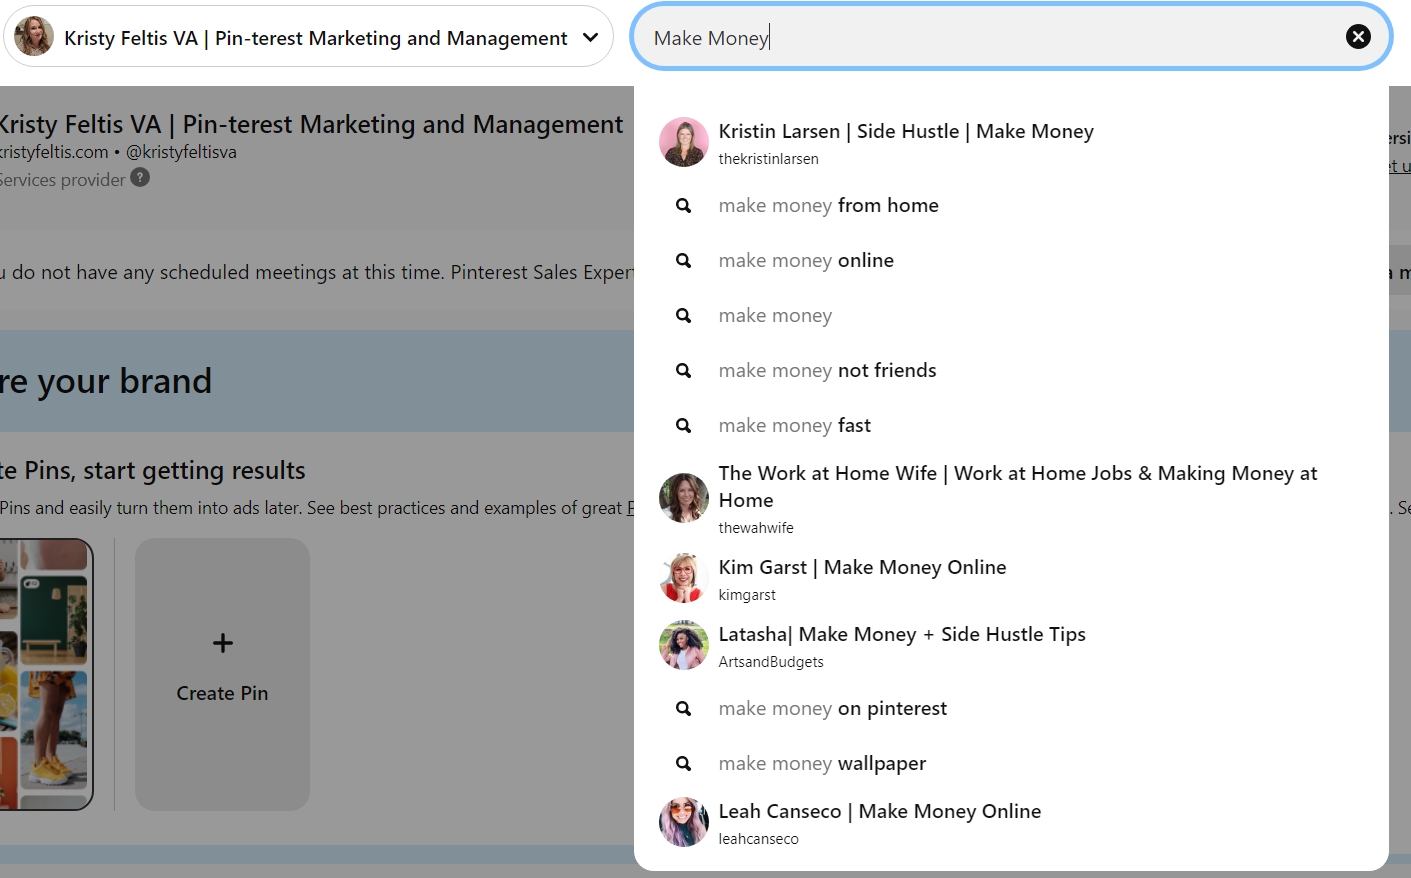Screen dimensions: 1411x878
Task: Open the pin collage thumbnail
Action: 46,674
